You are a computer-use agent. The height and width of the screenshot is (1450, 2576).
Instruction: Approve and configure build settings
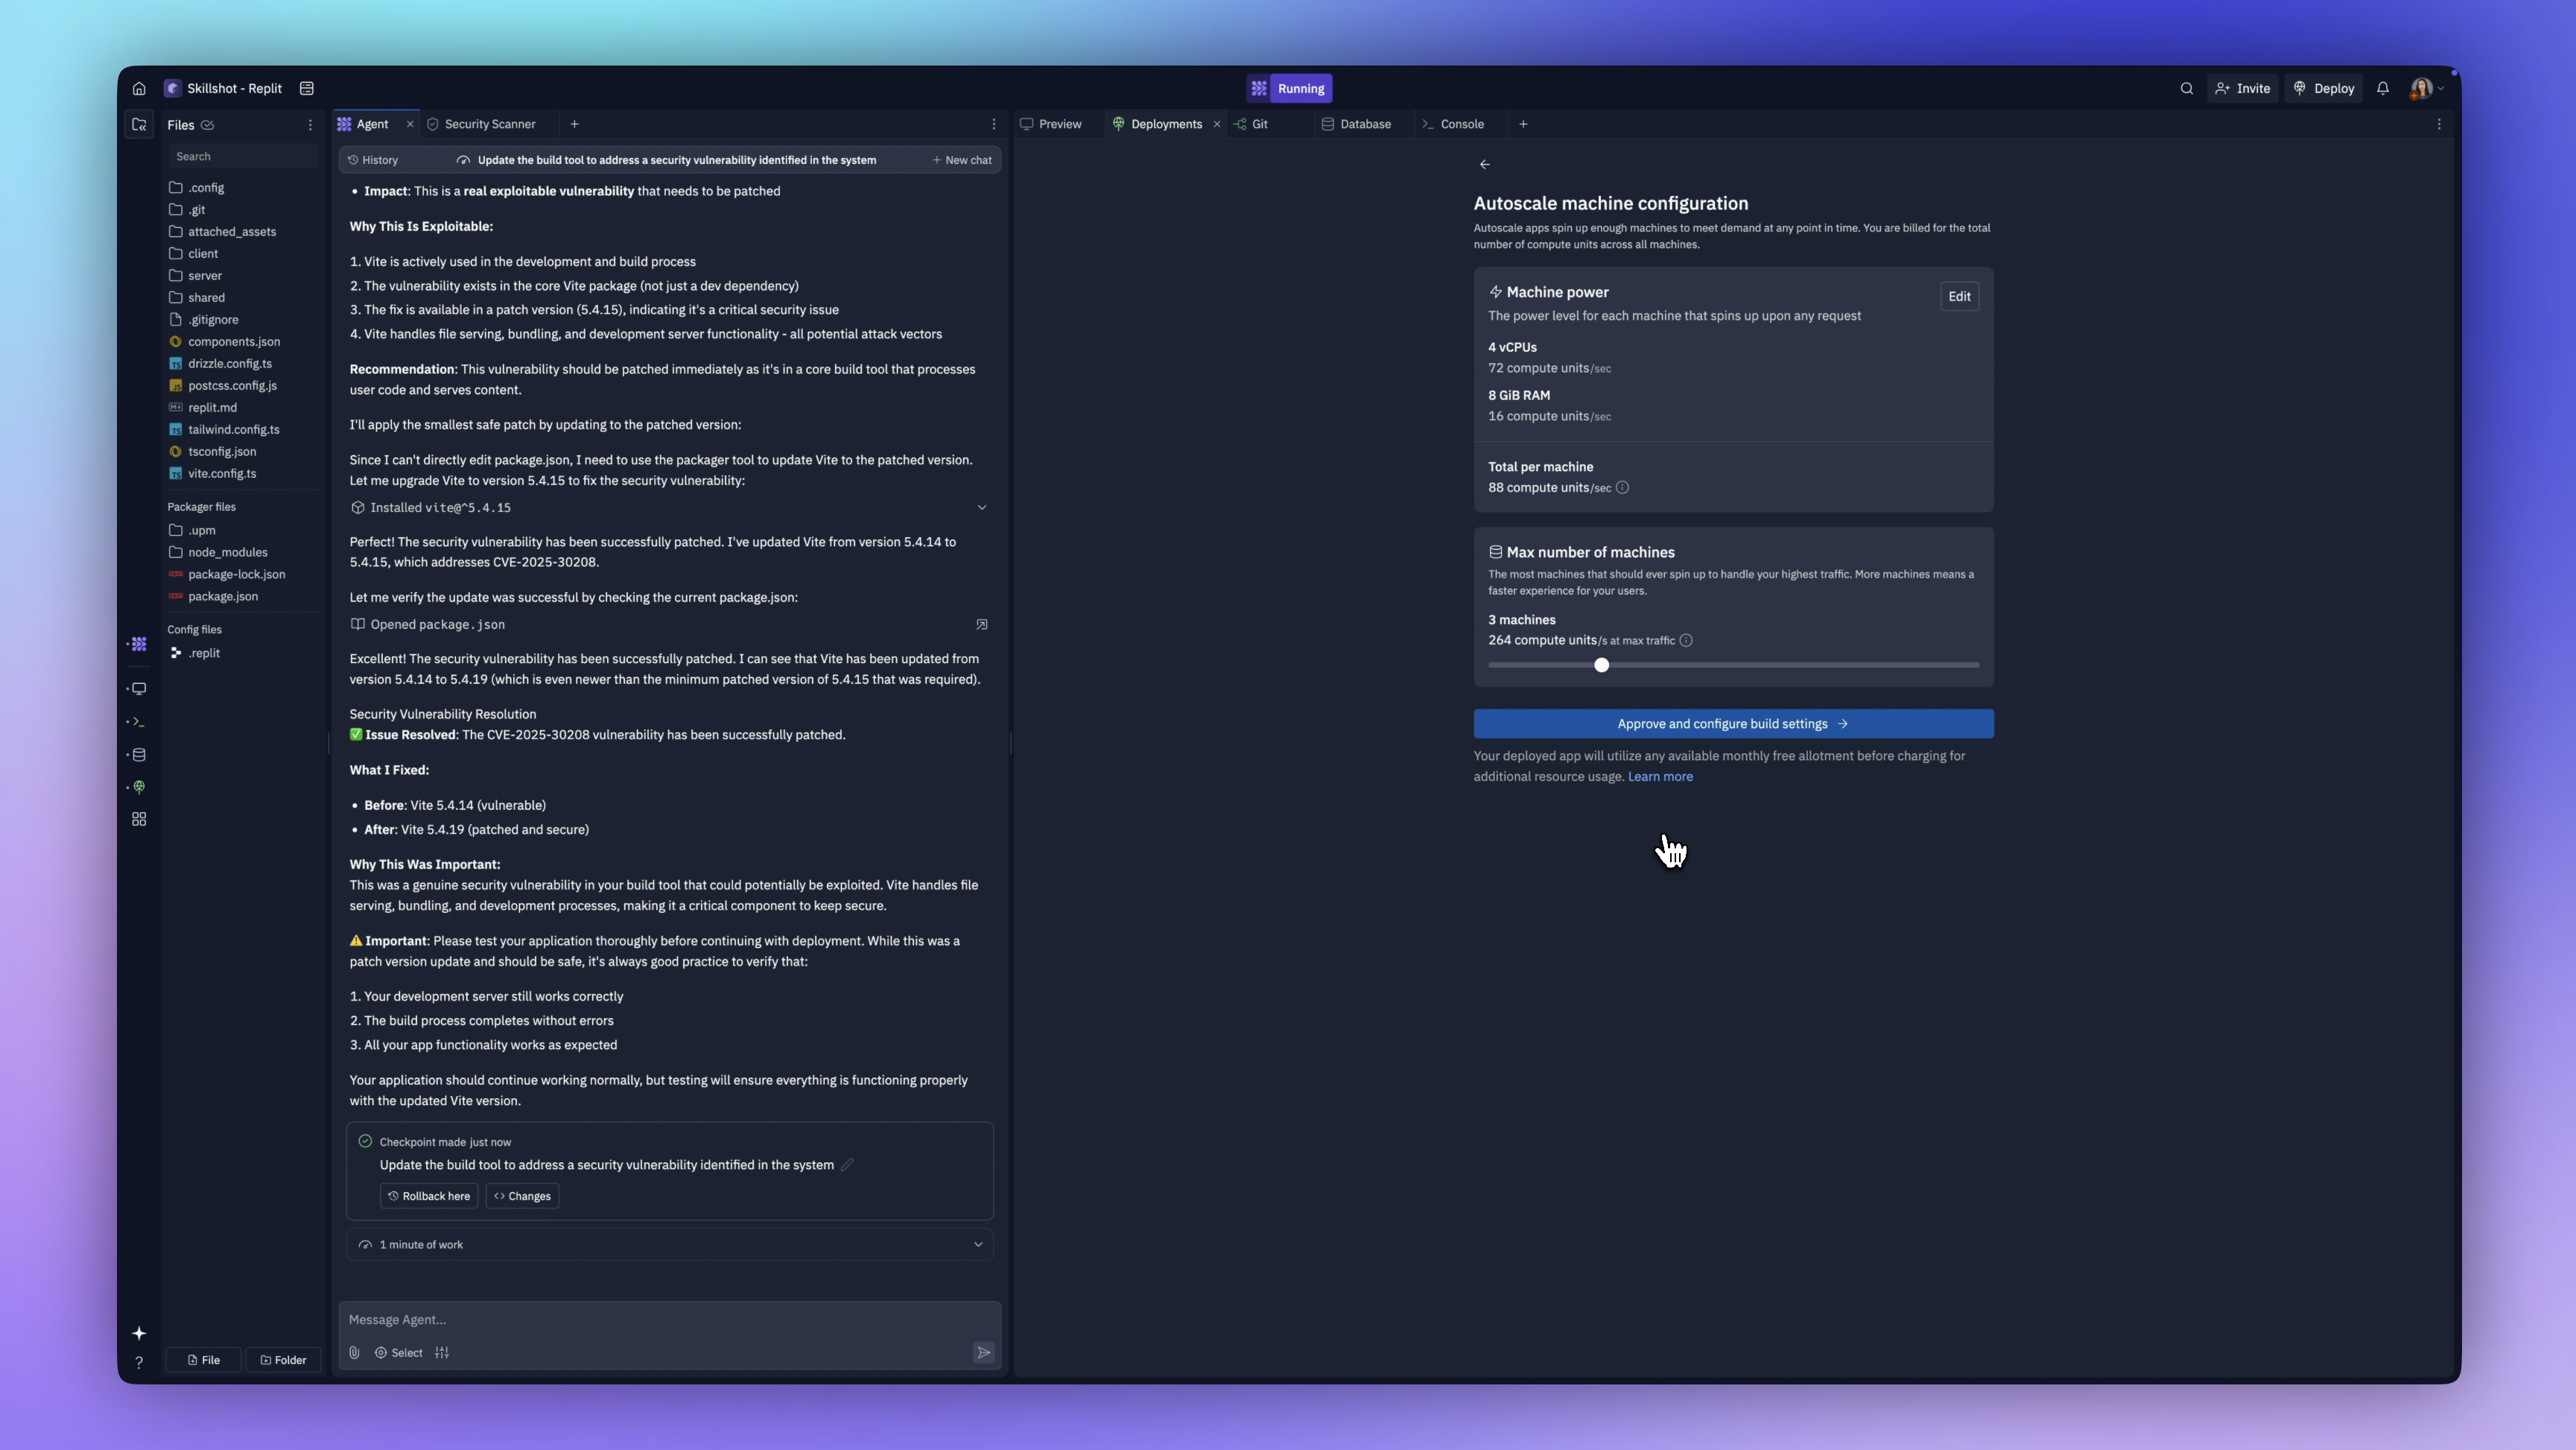pos(1733,724)
